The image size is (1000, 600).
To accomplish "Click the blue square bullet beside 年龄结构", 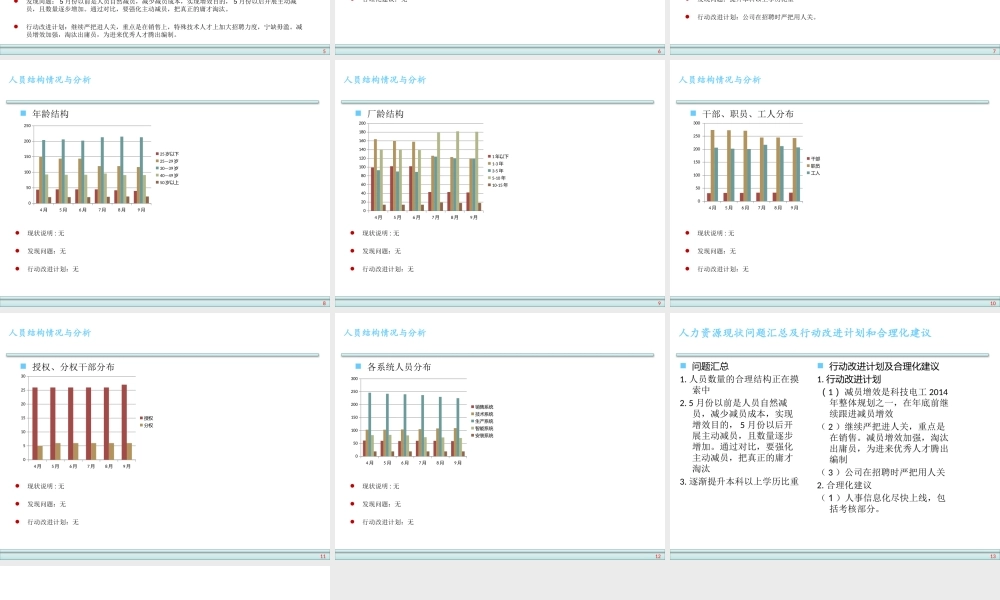I will (x=23, y=113).
